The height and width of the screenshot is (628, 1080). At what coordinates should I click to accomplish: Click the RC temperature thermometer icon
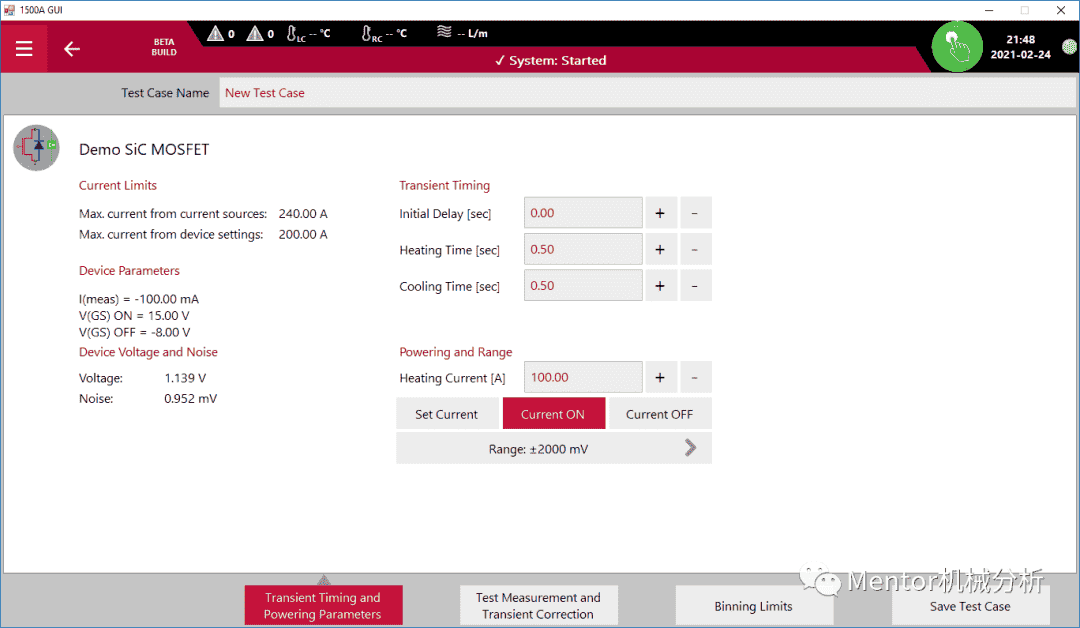click(x=367, y=33)
